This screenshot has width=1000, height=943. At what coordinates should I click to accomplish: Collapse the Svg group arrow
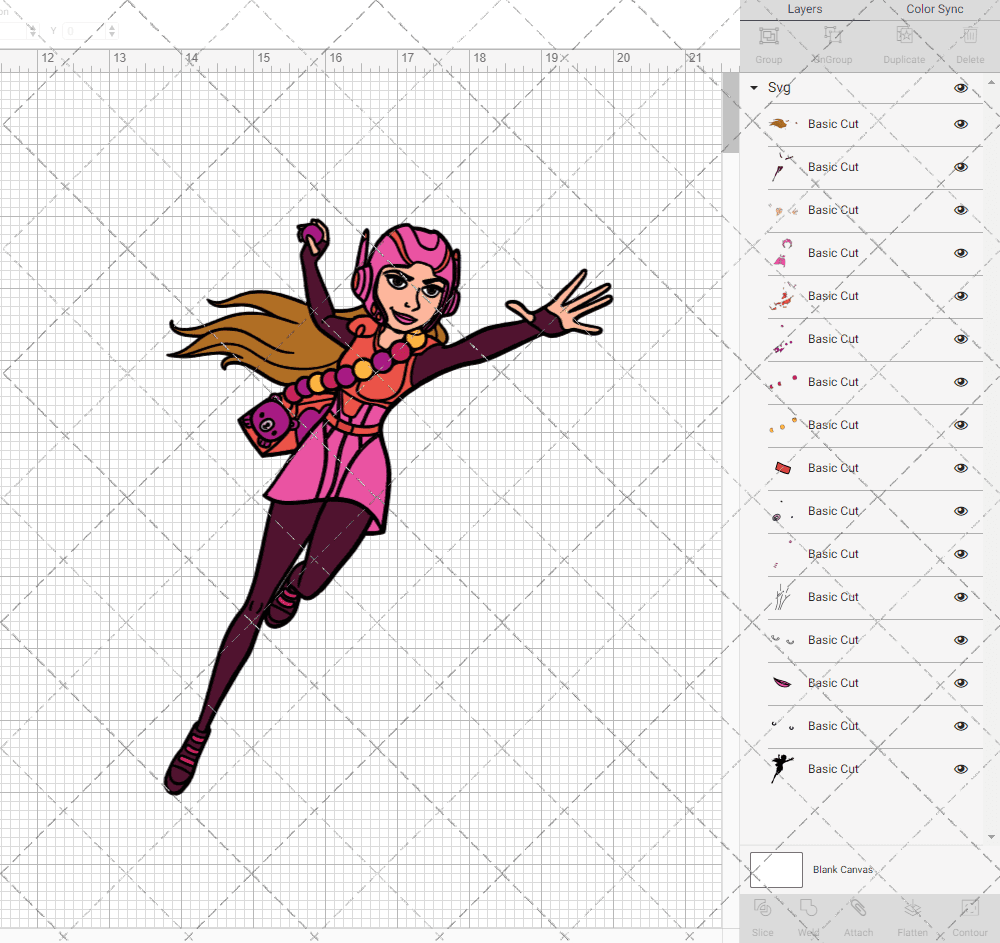[754, 88]
